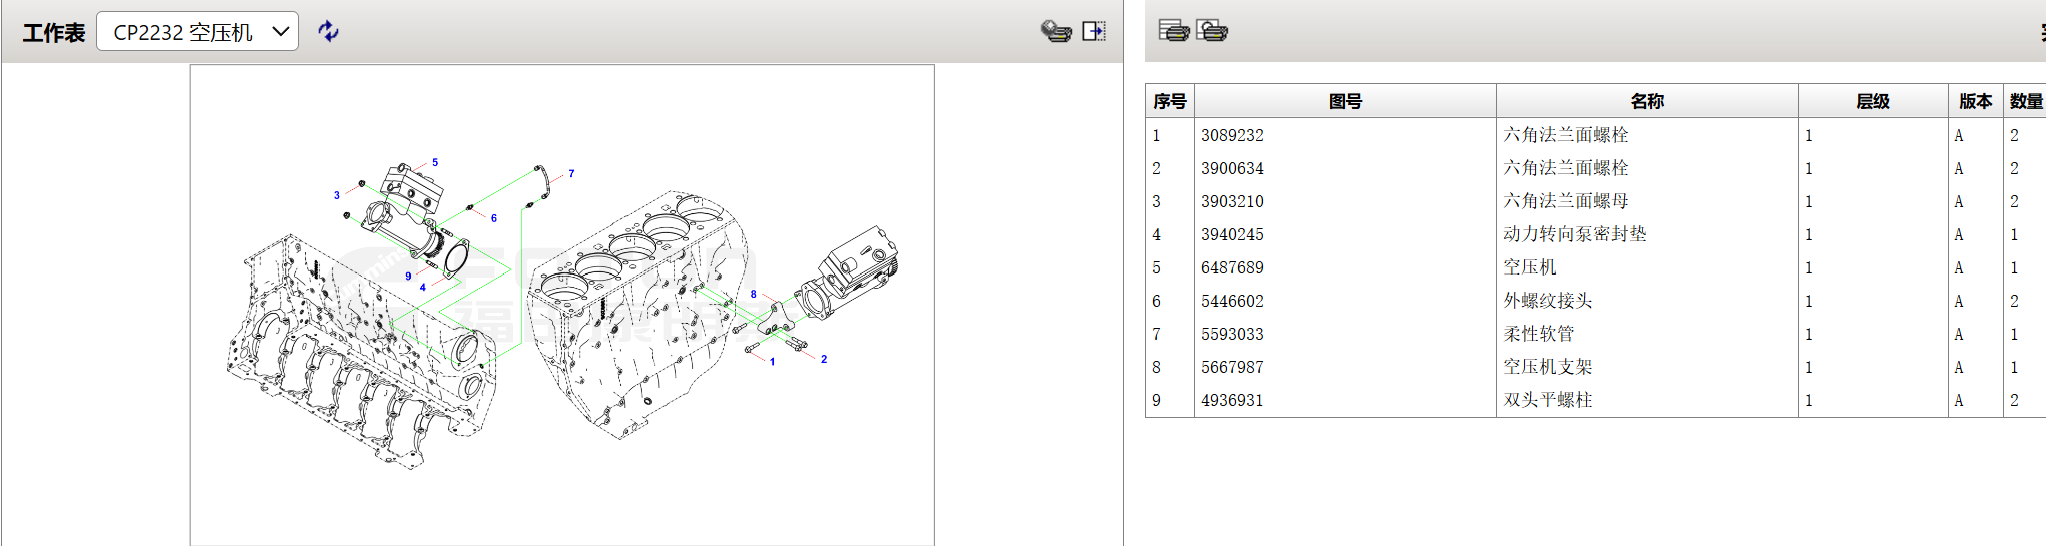The width and height of the screenshot is (2046, 546).
Task: Click the 动力转向泵密封垫 entry
Action: tap(1574, 234)
